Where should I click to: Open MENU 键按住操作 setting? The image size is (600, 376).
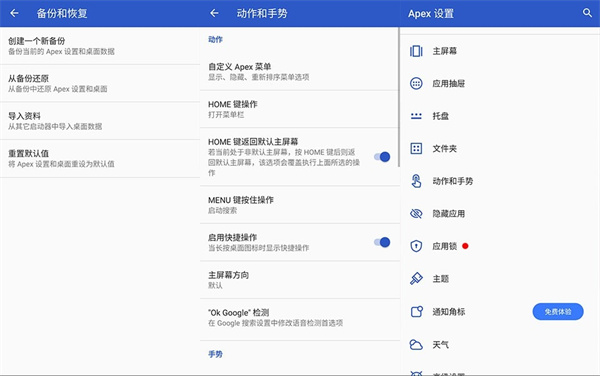[x=299, y=205]
